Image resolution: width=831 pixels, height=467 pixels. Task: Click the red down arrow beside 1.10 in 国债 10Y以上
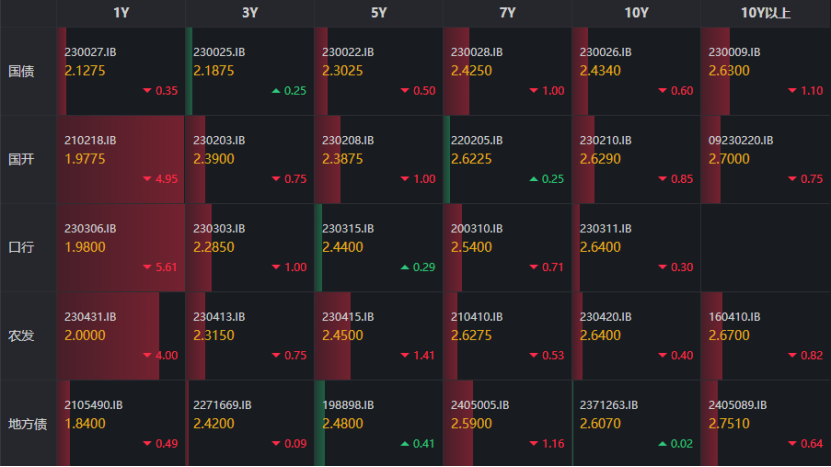tap(792, 91)
